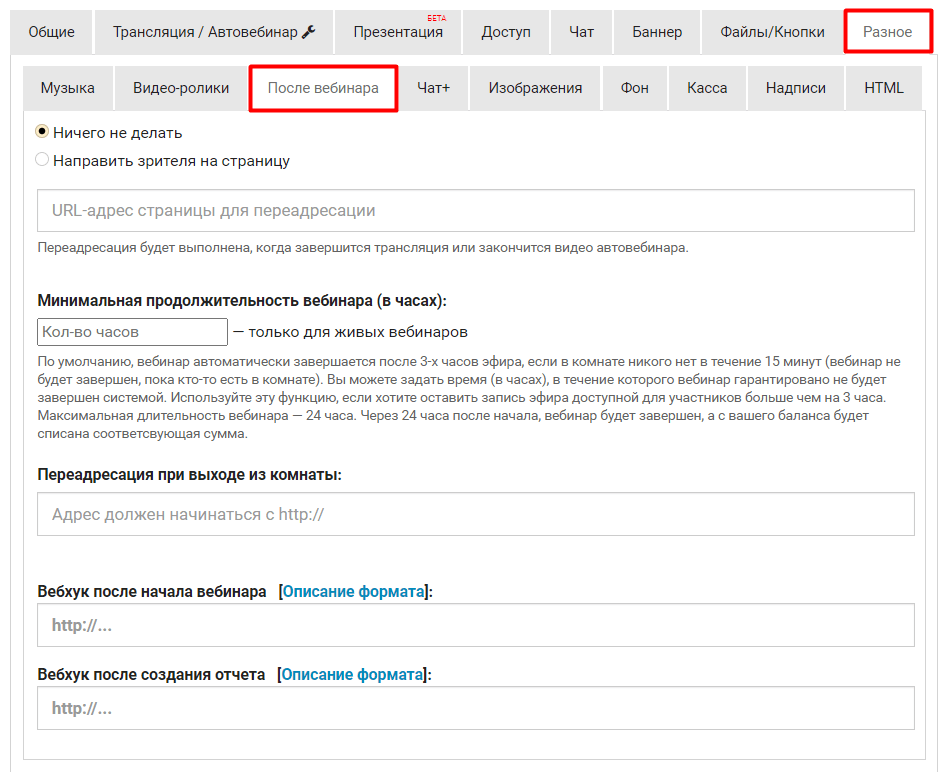The width and height of the screenshot is (945, 772).
Task: Open 'Описание формата' link for webinar start webhook
Action: pyautogui.click(x=353, y=591)
